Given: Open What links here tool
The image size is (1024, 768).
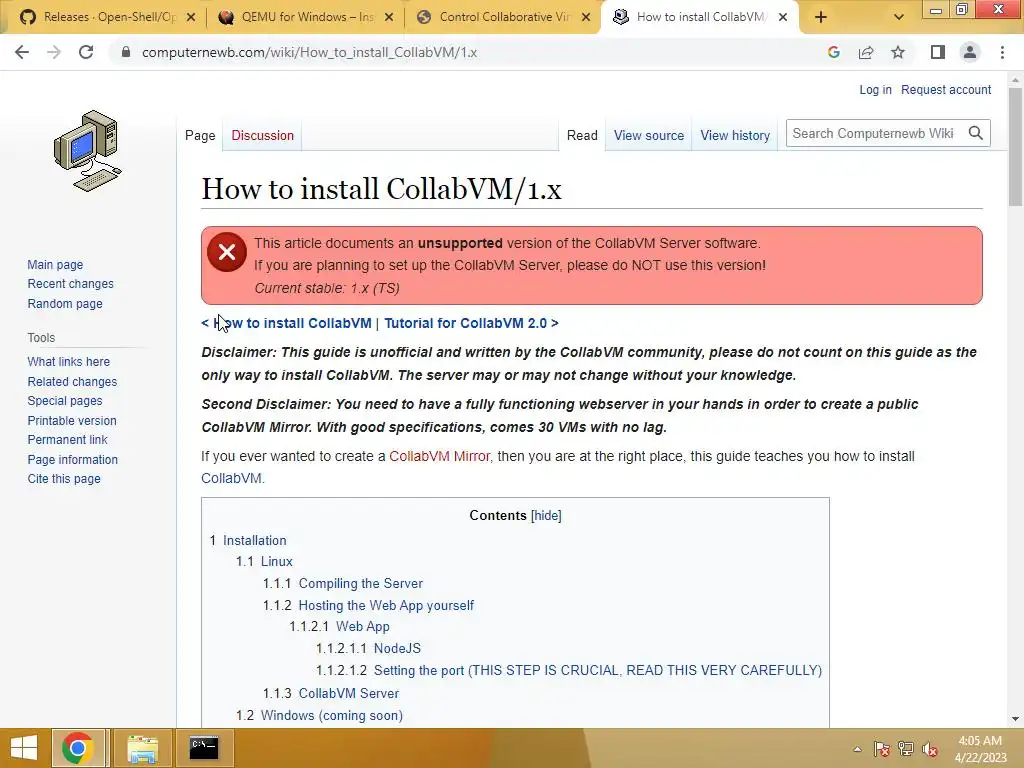Looking at the screenshot, I should 69,361.
